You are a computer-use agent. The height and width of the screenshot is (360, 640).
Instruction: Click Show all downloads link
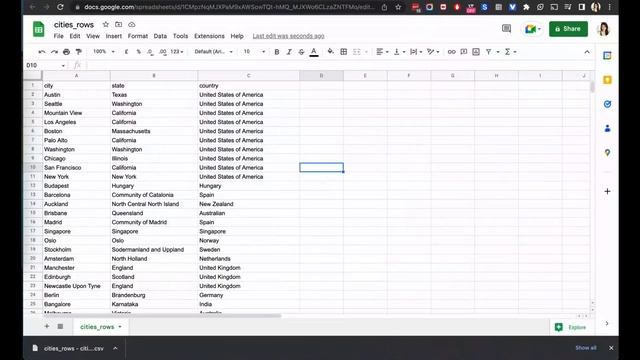(586, 348)
